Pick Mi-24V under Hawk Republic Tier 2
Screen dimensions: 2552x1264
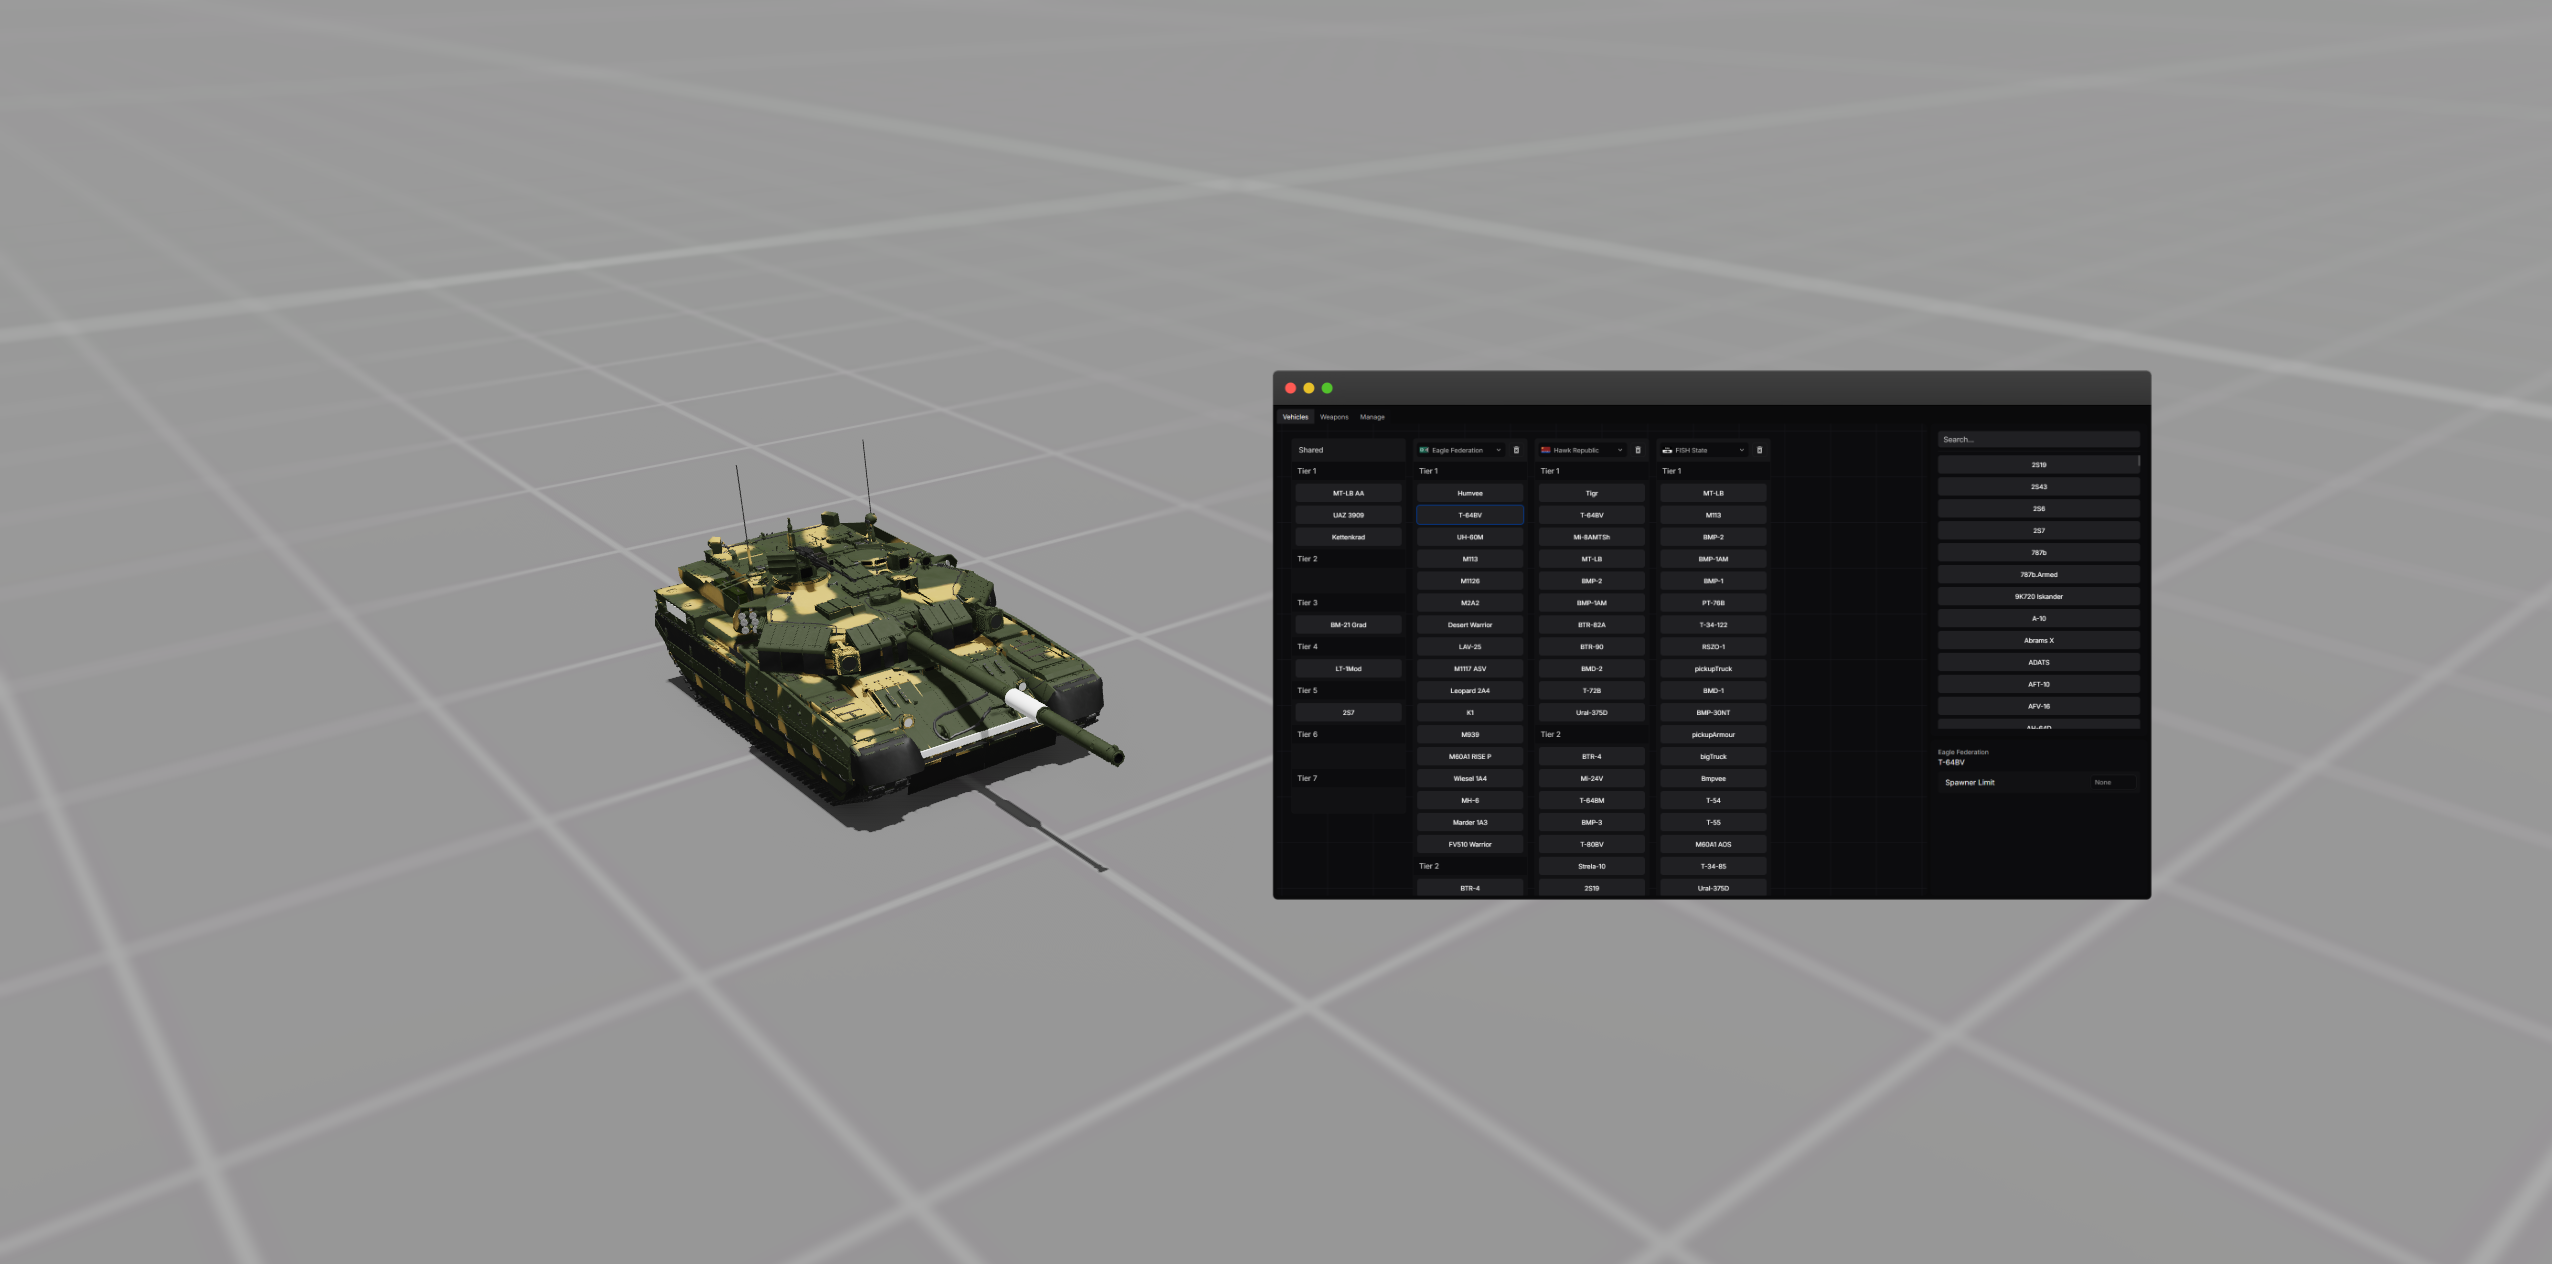(1591, 779)
